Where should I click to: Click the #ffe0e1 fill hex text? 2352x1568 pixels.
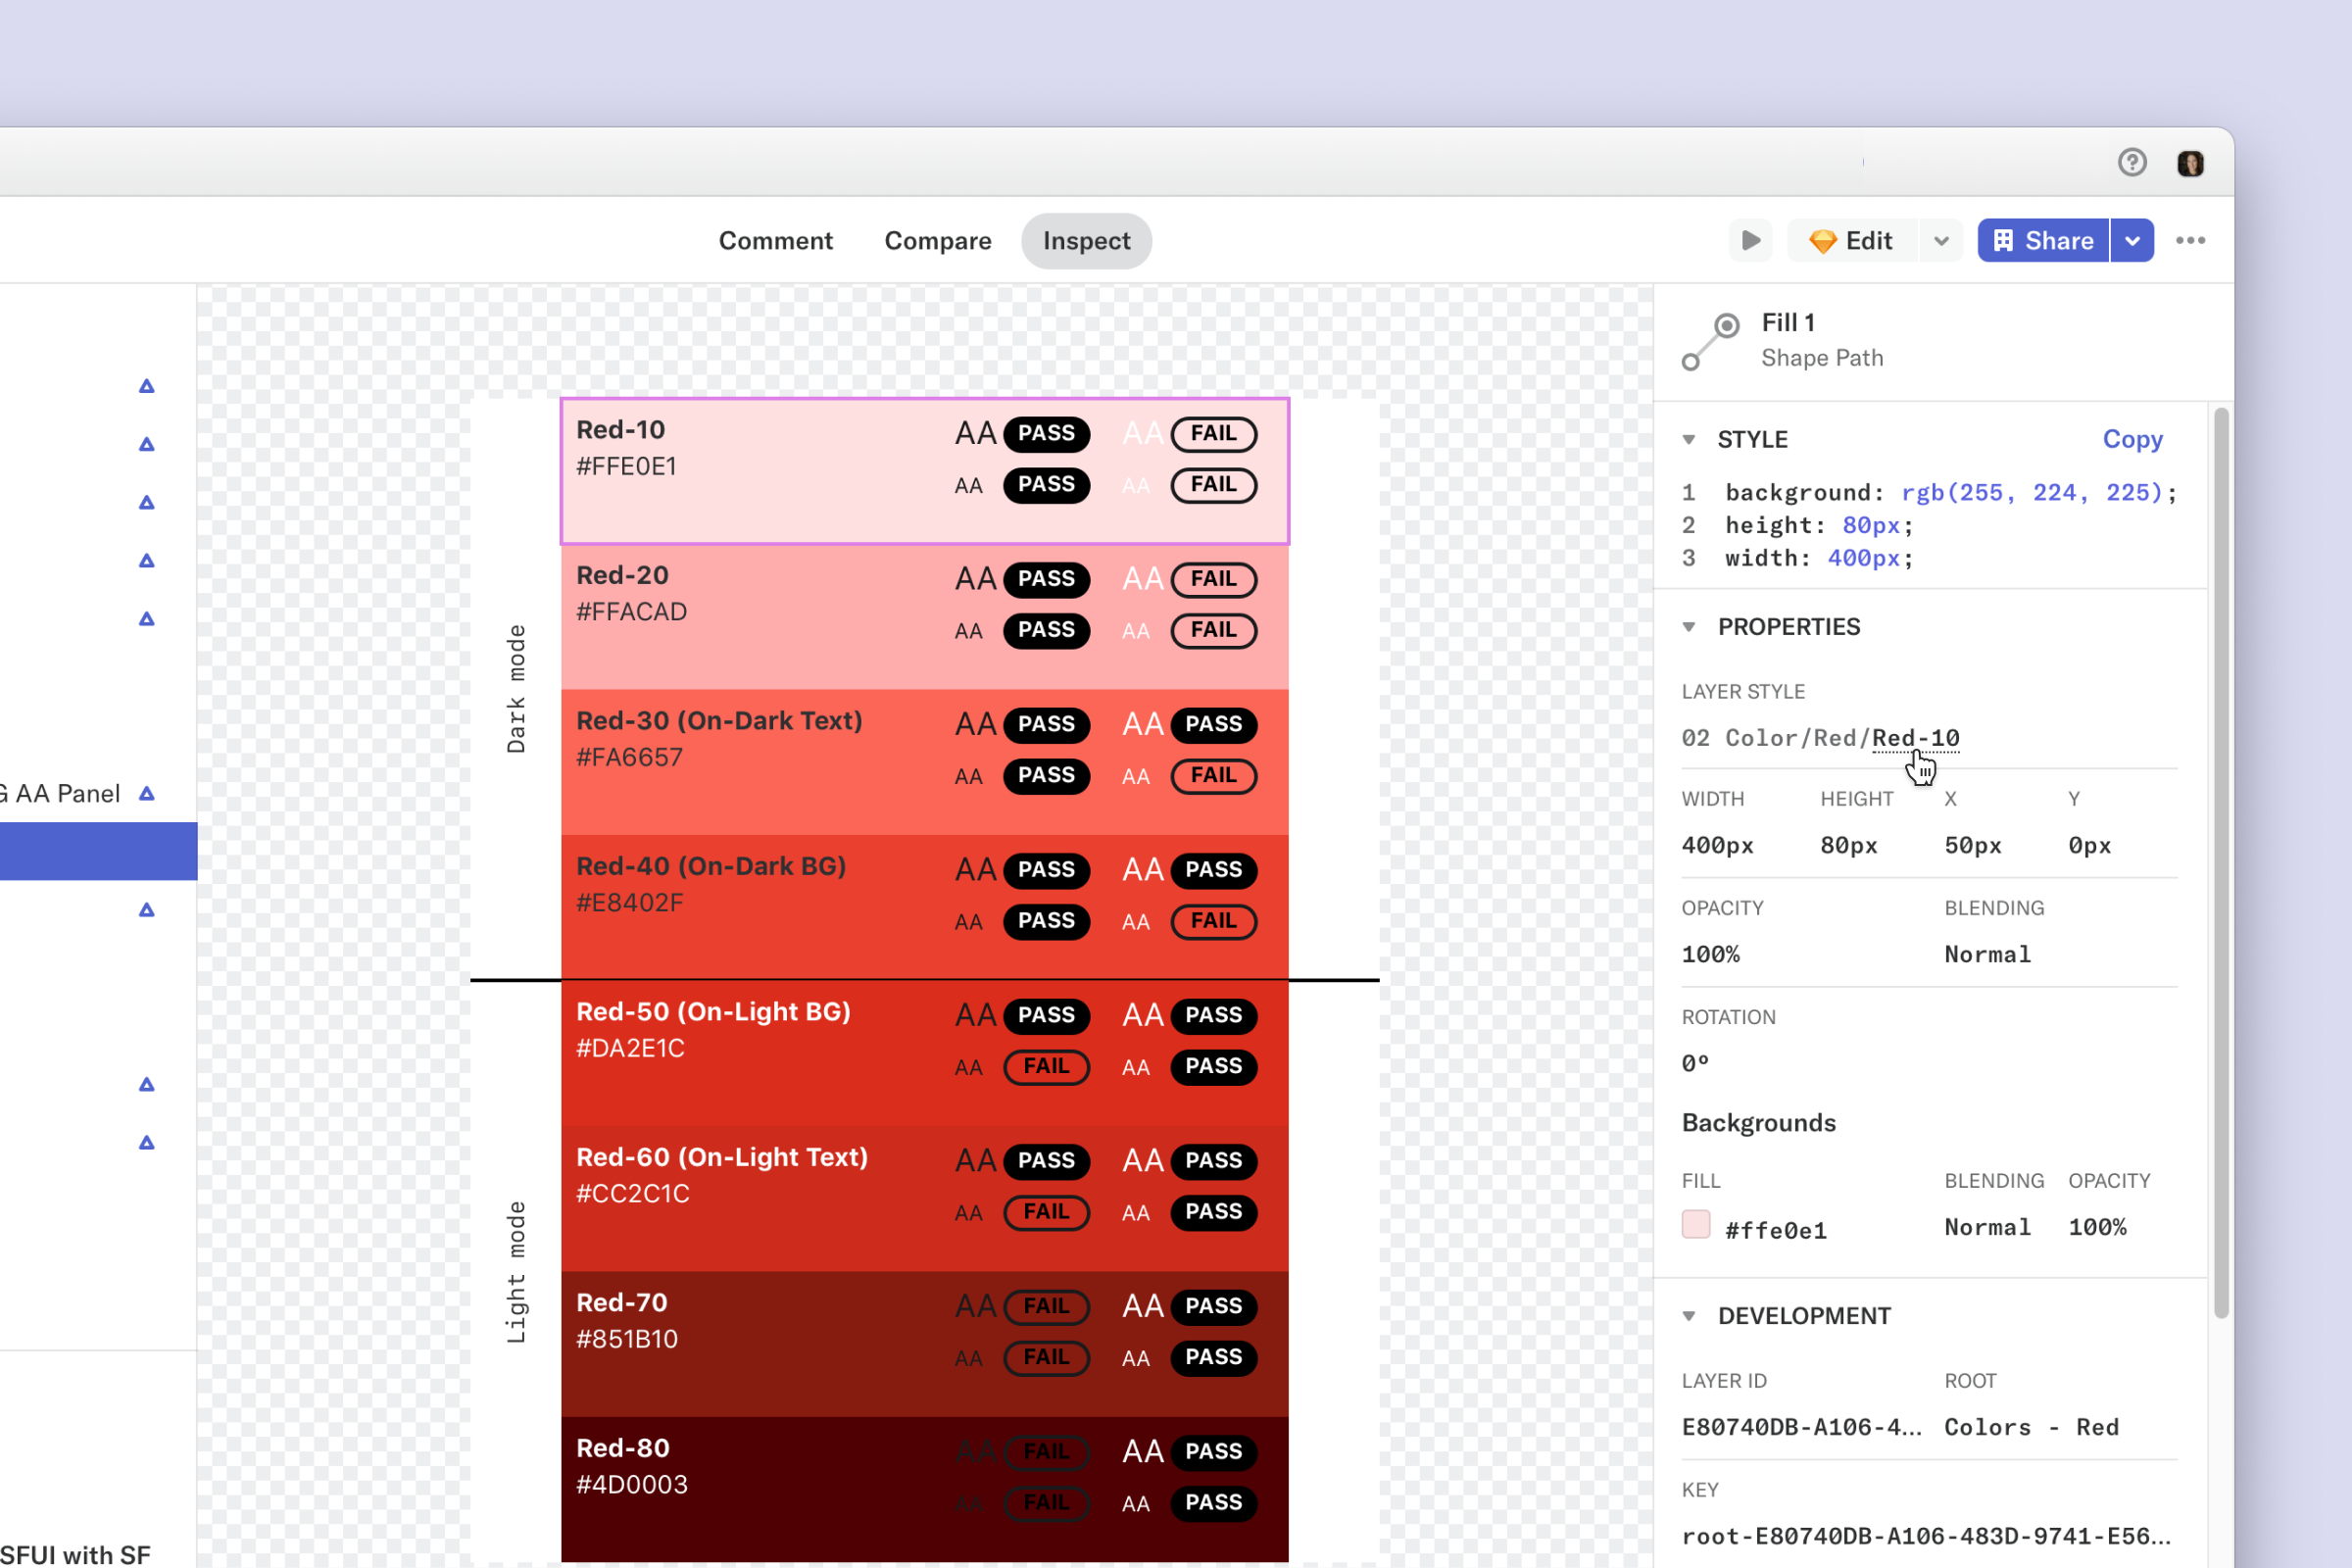[x=1776, y=1231]
